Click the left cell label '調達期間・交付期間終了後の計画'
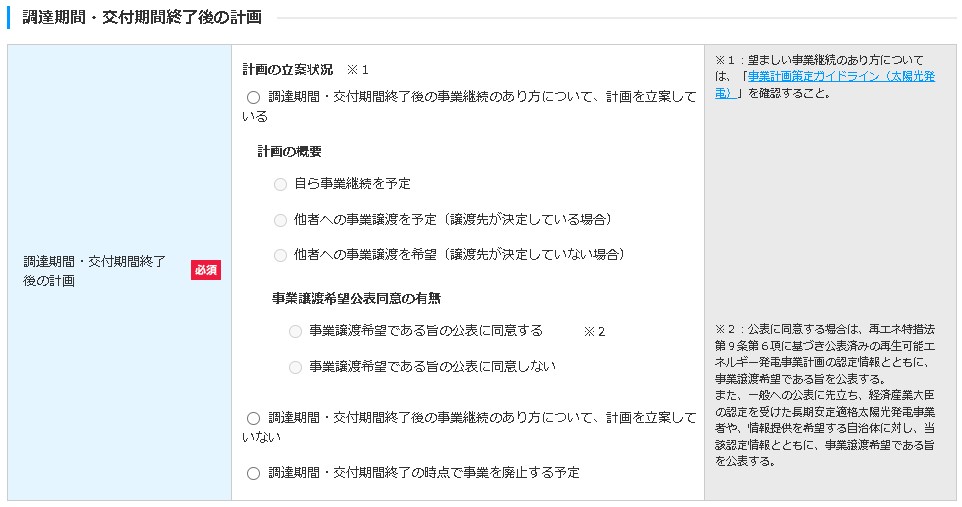 tap(95, 271)
